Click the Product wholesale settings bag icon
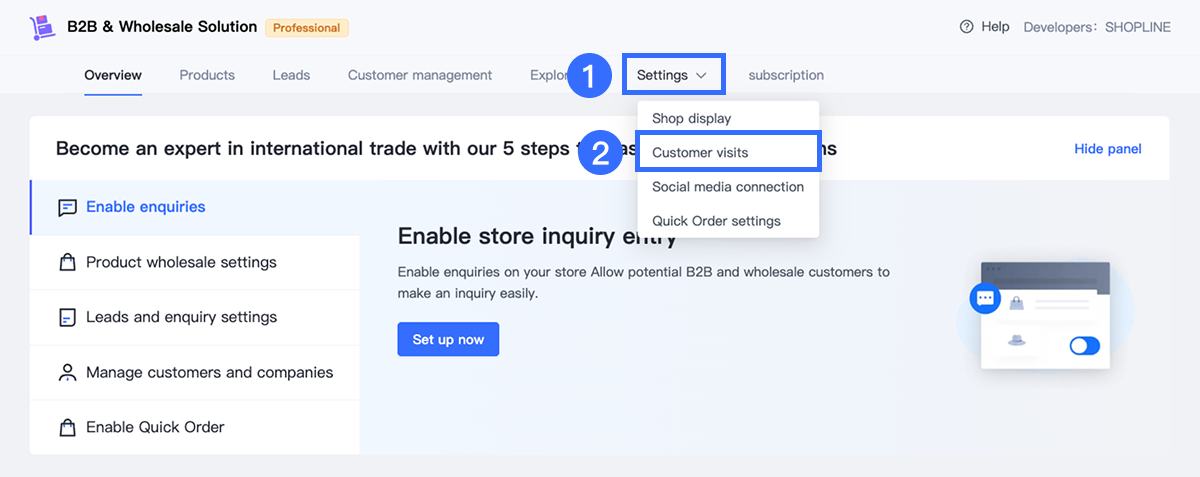This screenshot has height=477, width=1200. click(x=67, y=263)
